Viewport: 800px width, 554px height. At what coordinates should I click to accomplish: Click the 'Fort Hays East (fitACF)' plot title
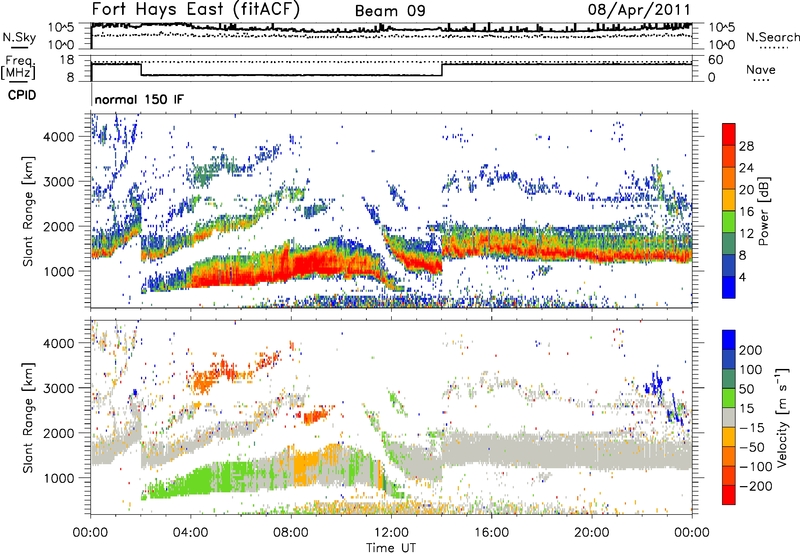point(196,10)
